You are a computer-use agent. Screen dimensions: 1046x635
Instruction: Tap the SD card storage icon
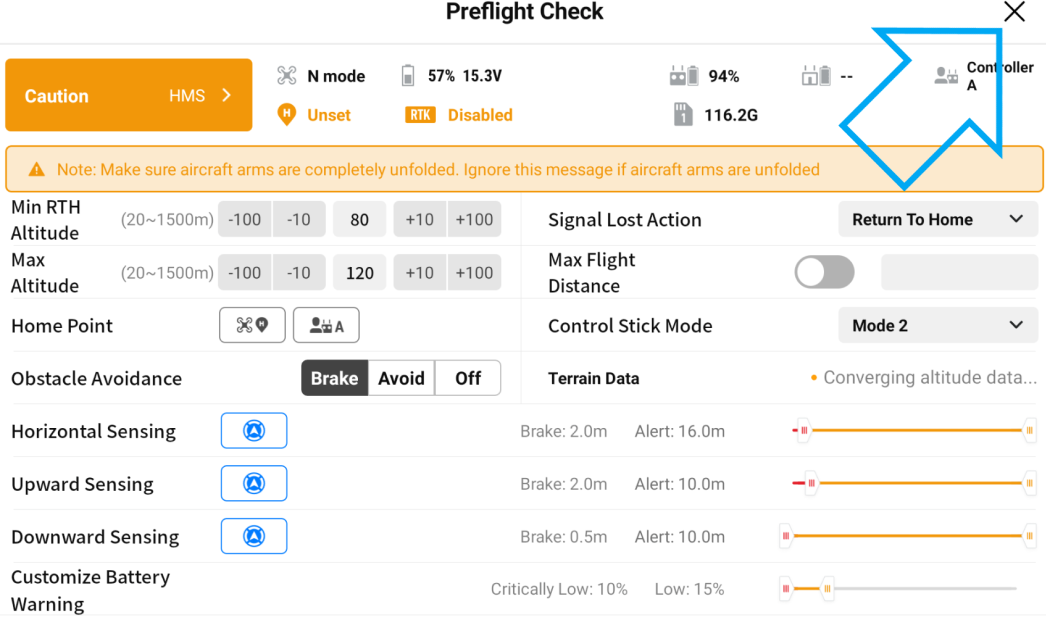(684, 115)
